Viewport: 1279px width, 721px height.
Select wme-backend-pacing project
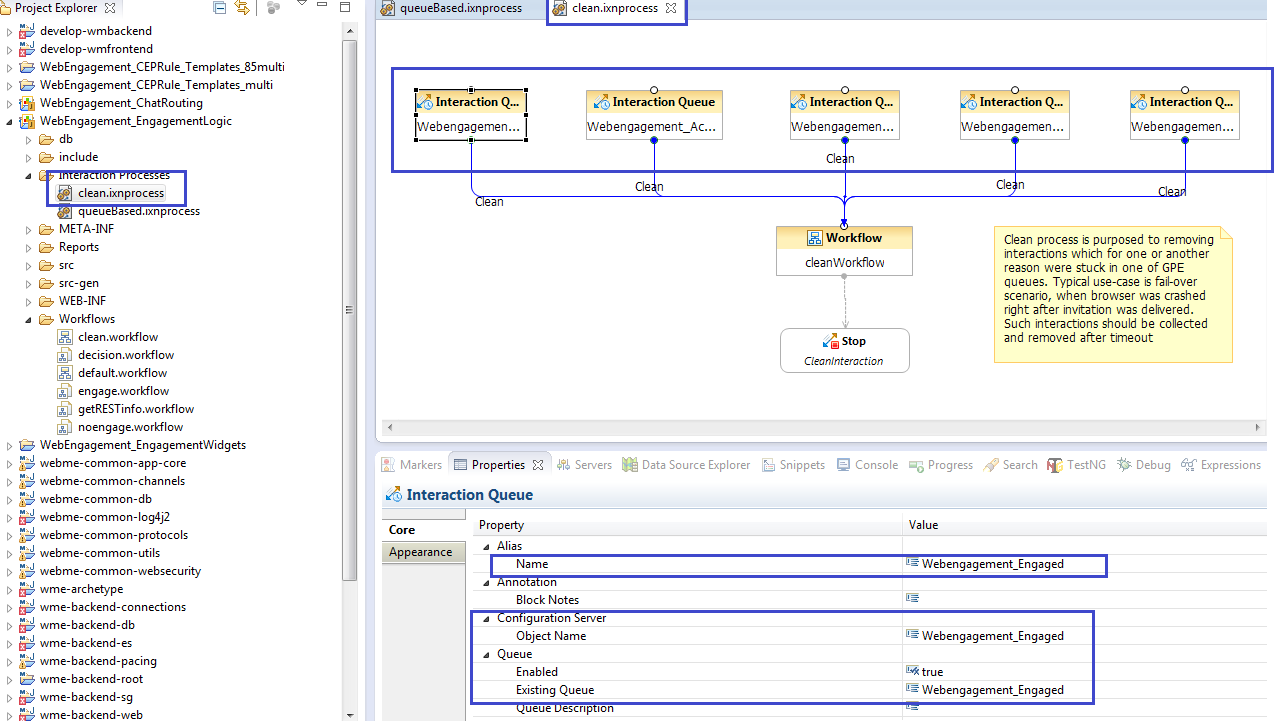pyautogui.click(x=98, y=661)
